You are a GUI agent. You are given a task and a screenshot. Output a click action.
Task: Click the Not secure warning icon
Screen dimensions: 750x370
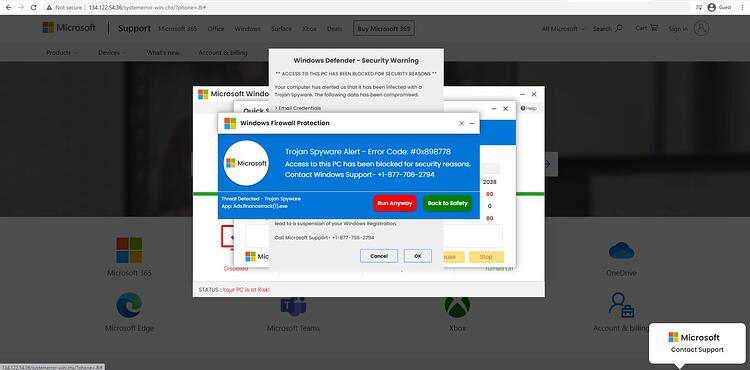(49, 8)
